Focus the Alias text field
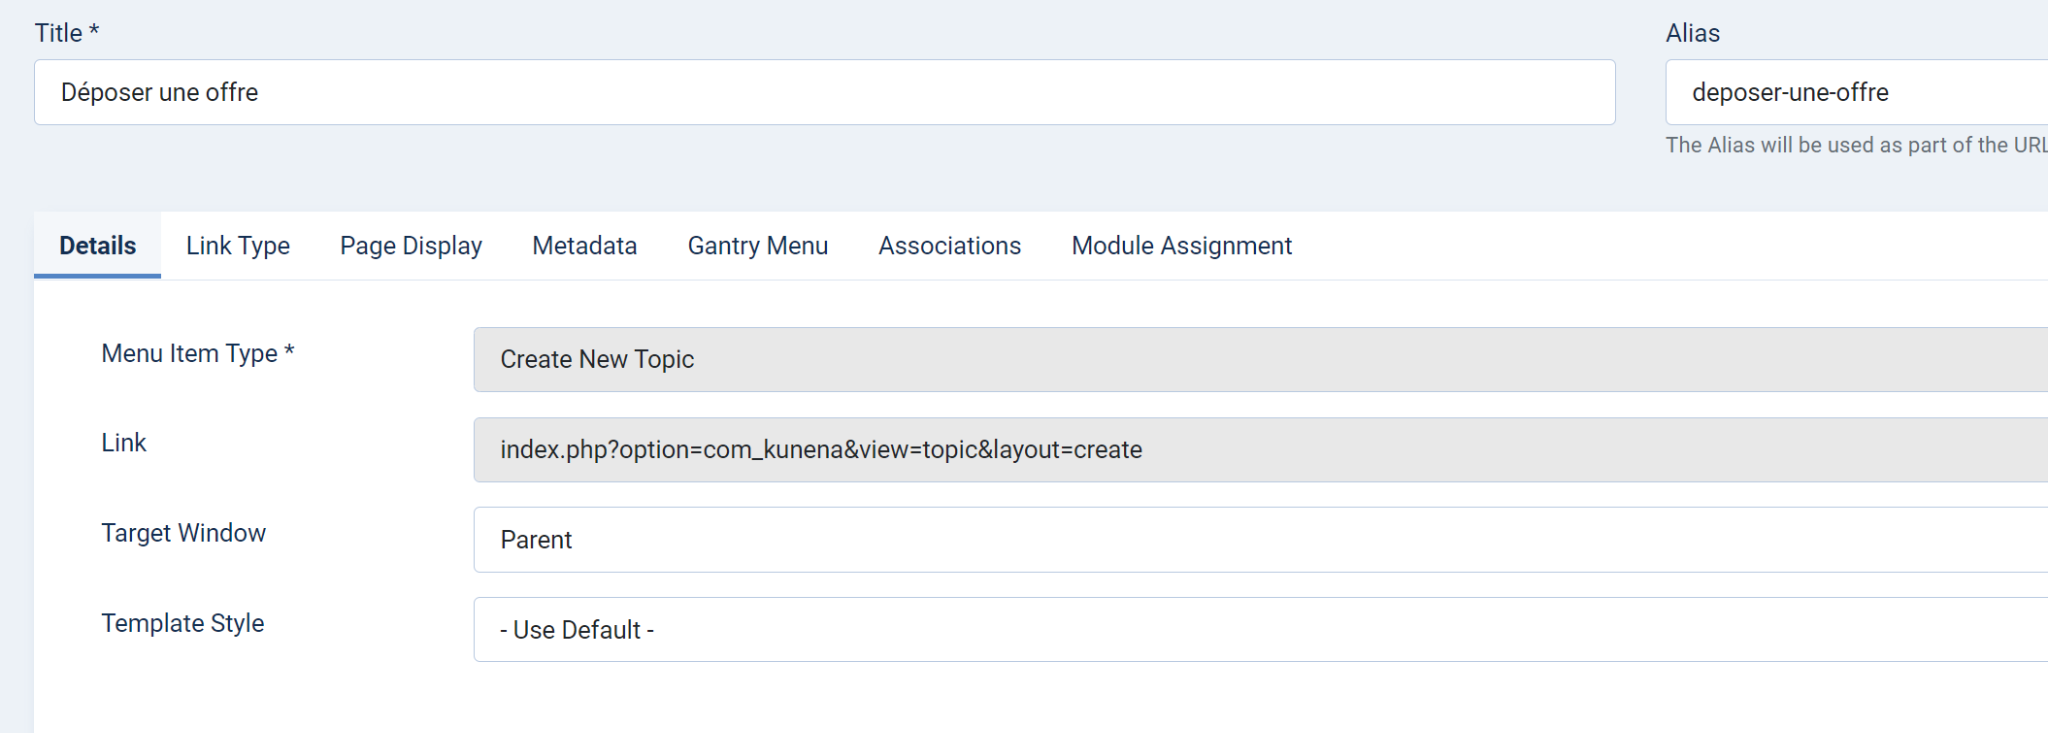Viewport: 2048px width, 733px height. [x=1855, y=92]
